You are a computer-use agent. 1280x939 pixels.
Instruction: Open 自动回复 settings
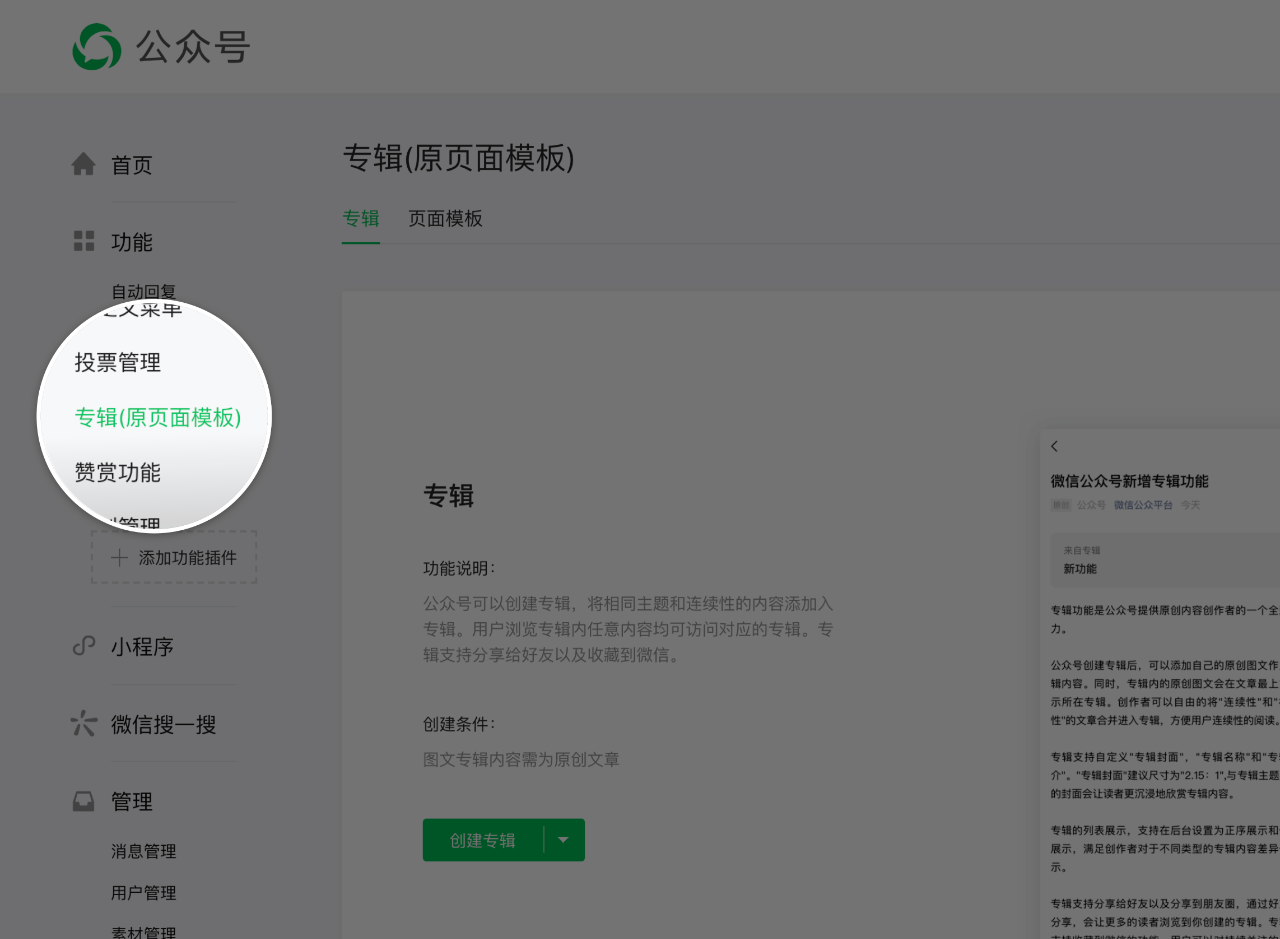coord(141,291)
